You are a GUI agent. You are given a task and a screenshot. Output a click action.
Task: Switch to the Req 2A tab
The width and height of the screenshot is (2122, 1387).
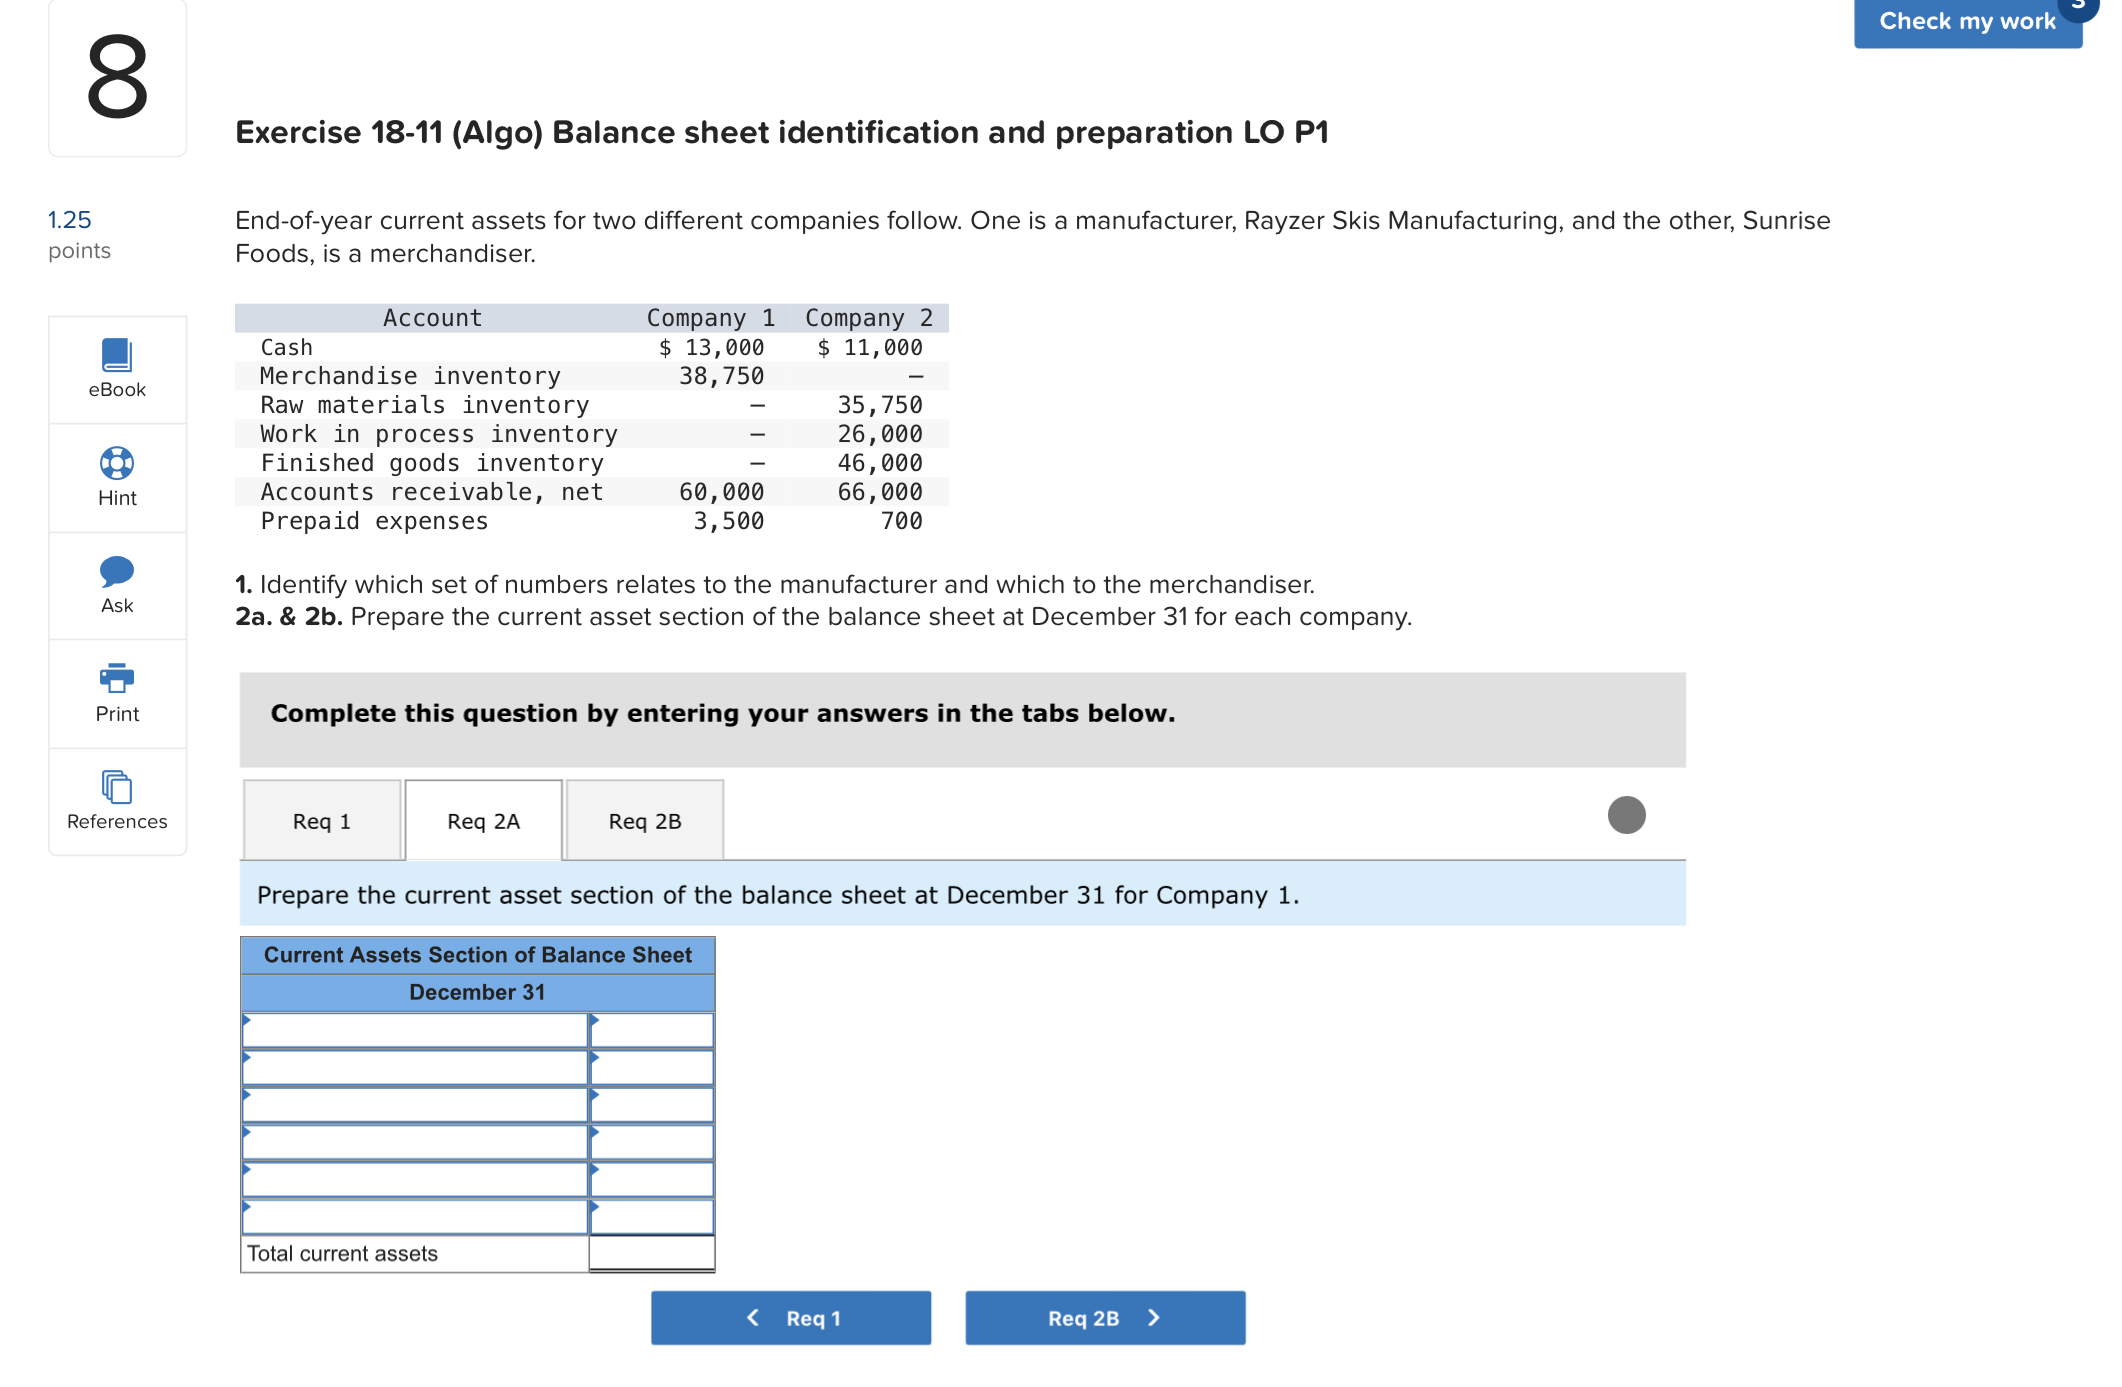point(483,820)
